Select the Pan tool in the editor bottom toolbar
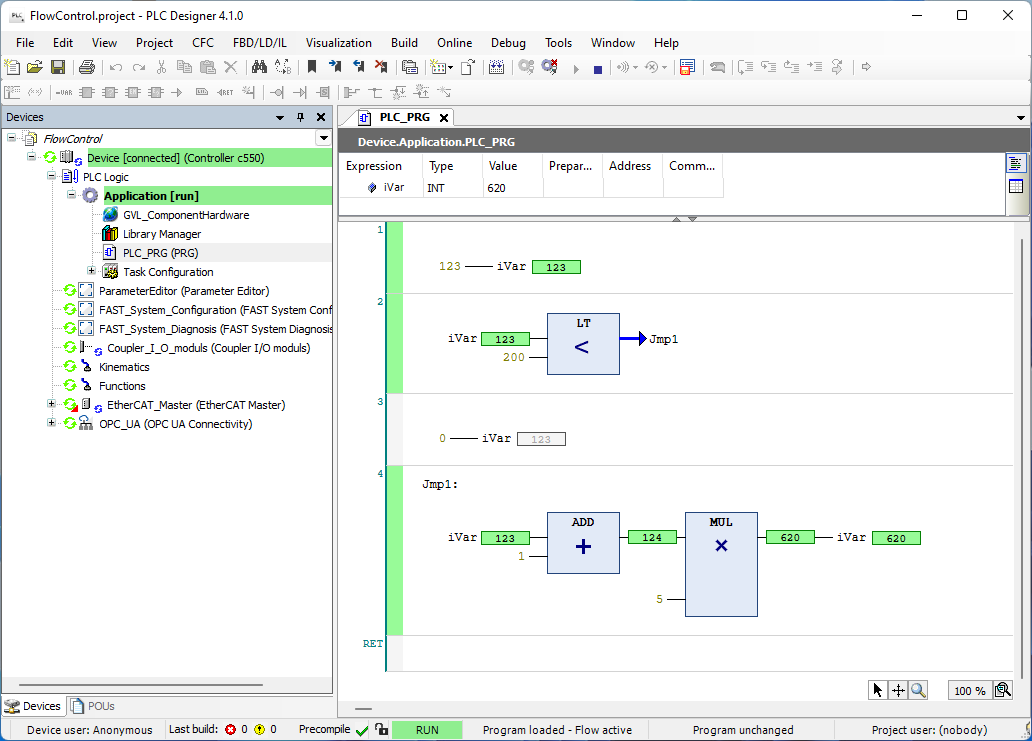The height and width of the screenshot is (741, 1032). click(x=897, y=689)
